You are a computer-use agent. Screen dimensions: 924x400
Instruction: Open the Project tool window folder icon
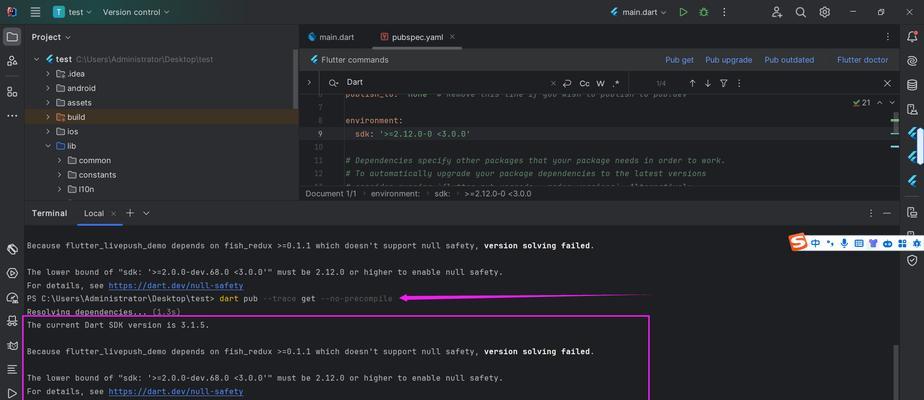coord(12,37)
